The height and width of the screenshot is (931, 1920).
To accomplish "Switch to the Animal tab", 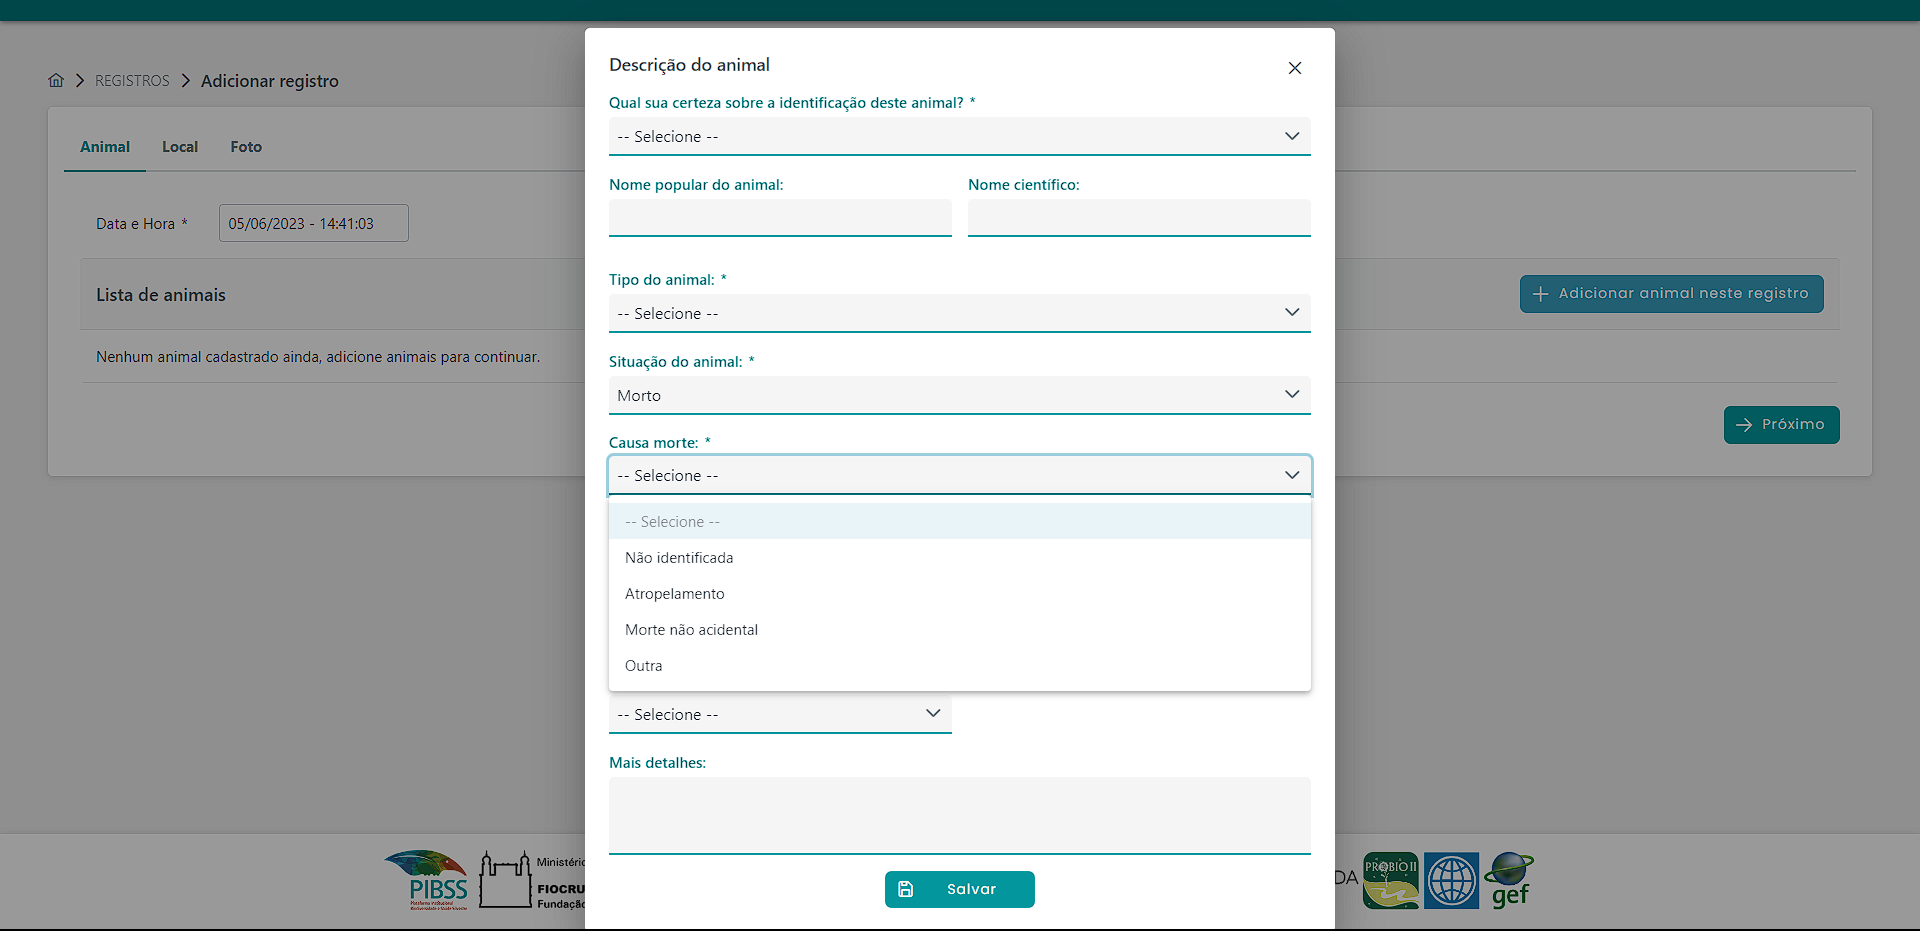I will [105, 147].
